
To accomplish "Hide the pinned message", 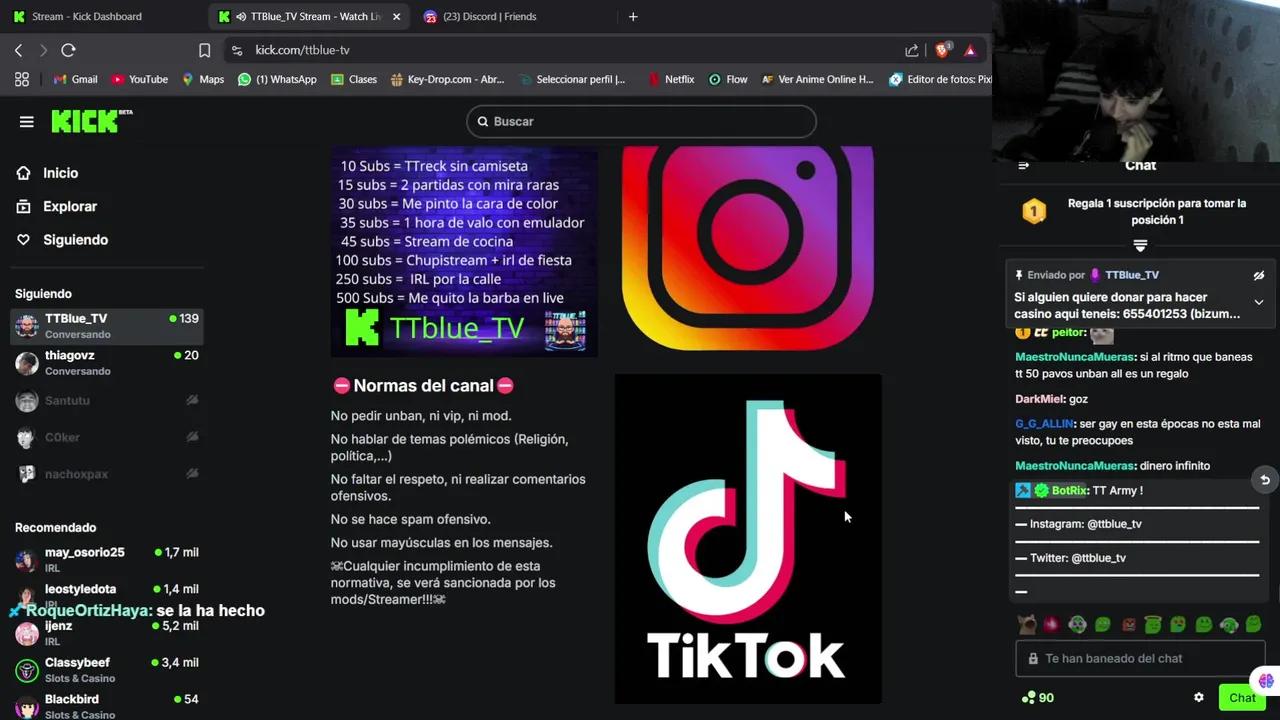I will tap(1259, 275).
